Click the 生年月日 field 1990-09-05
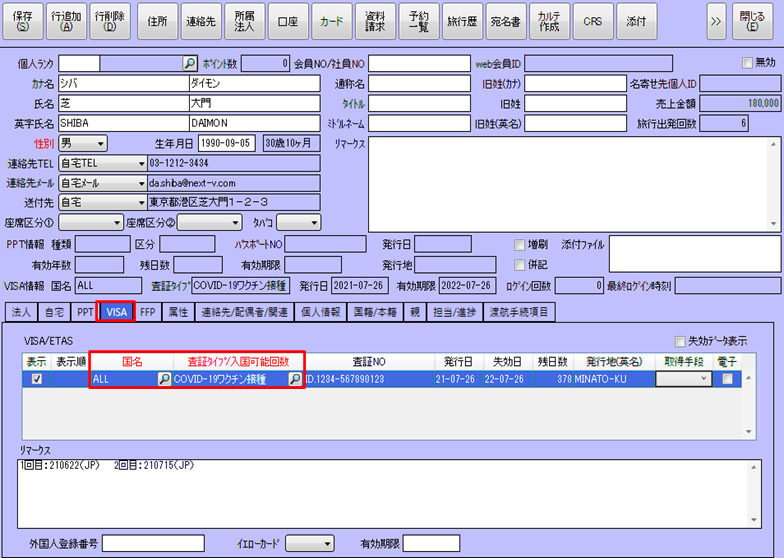 pyautogui.click(x=227, y=144)
